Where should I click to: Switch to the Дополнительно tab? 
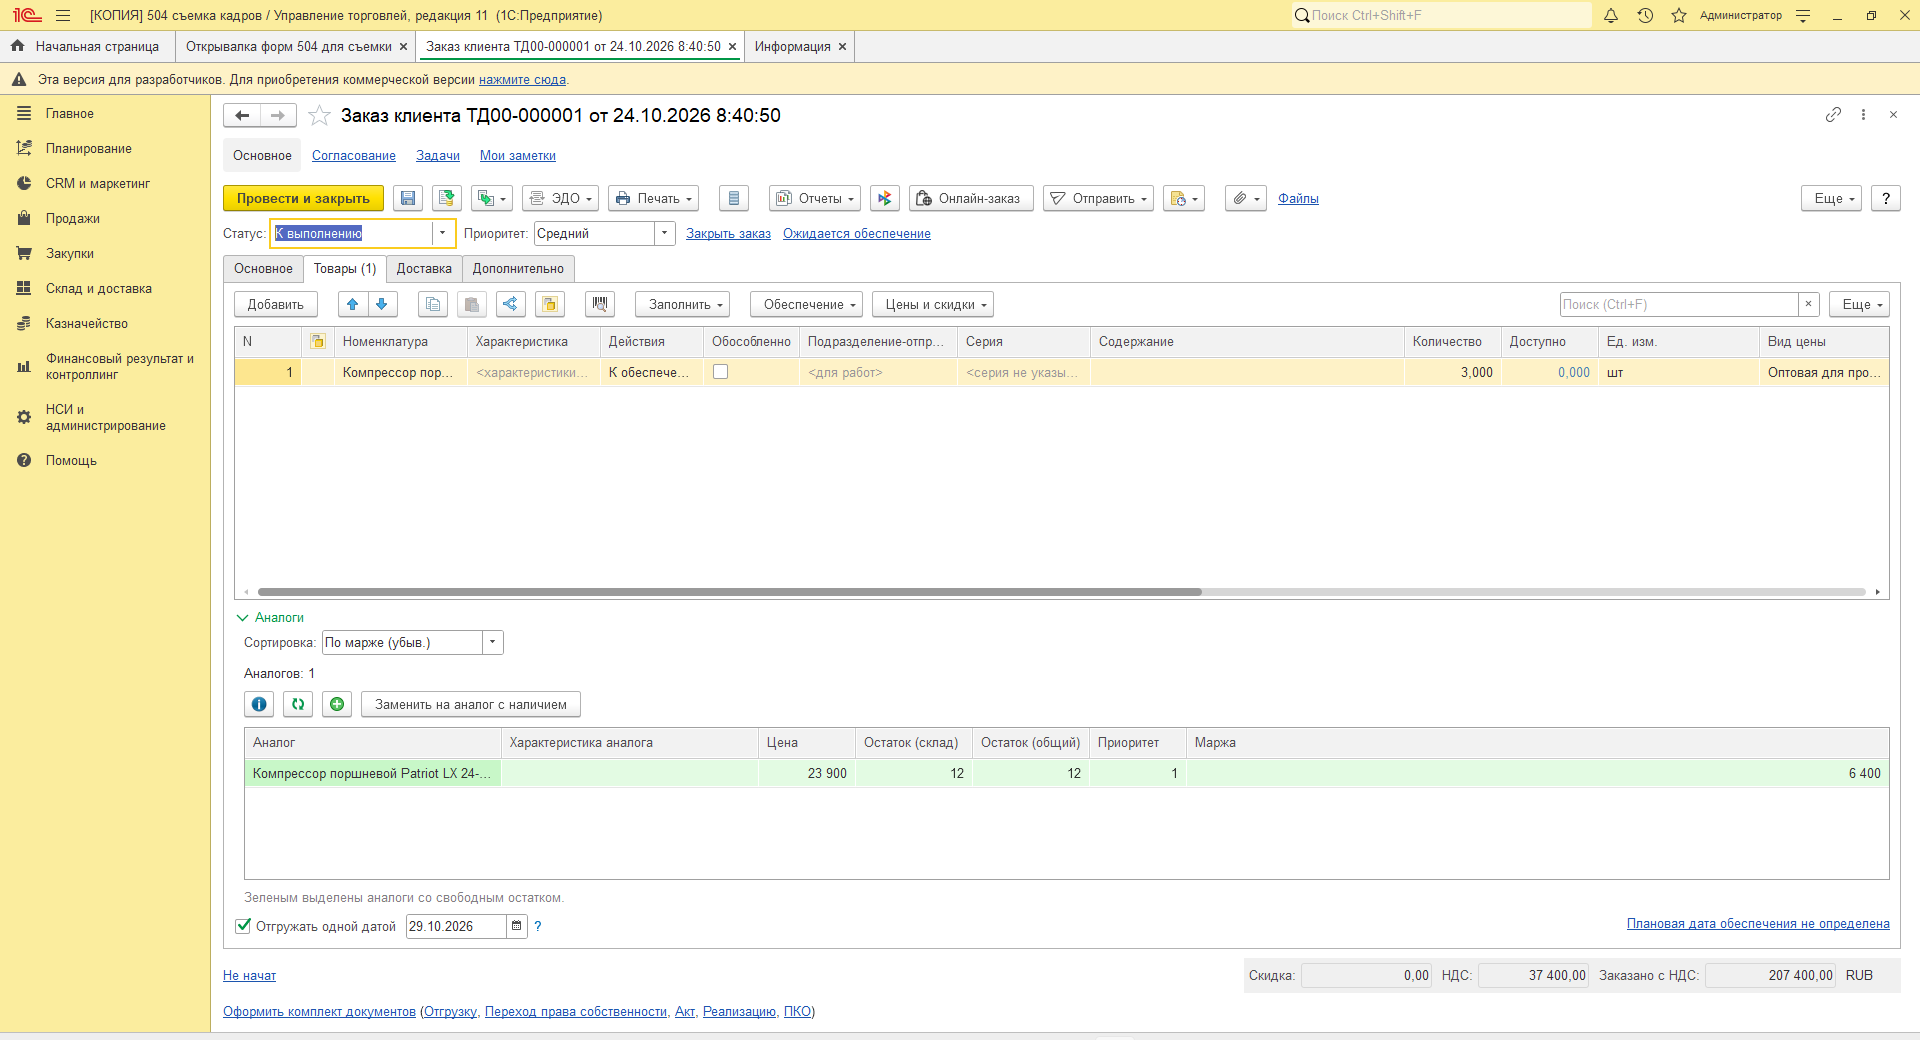coord(518,268)
